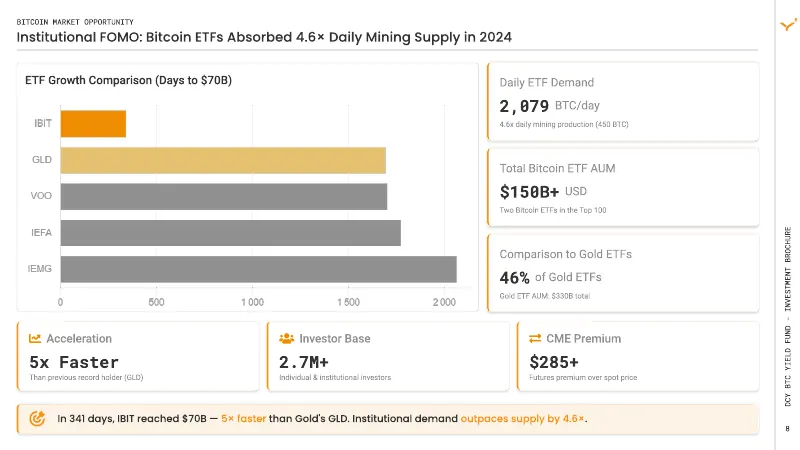
Task: Click the Acceleration chart-line icon
Action: click(35, 338)
